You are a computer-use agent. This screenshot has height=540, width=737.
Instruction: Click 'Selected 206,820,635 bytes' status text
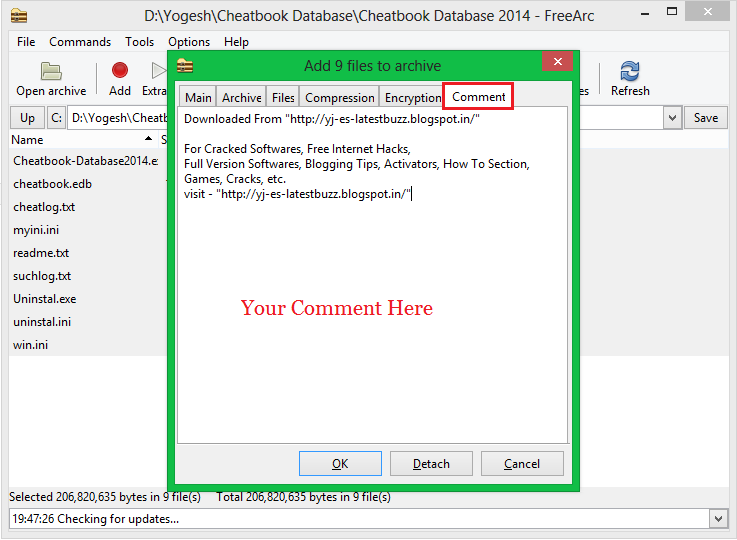point(105,497)
